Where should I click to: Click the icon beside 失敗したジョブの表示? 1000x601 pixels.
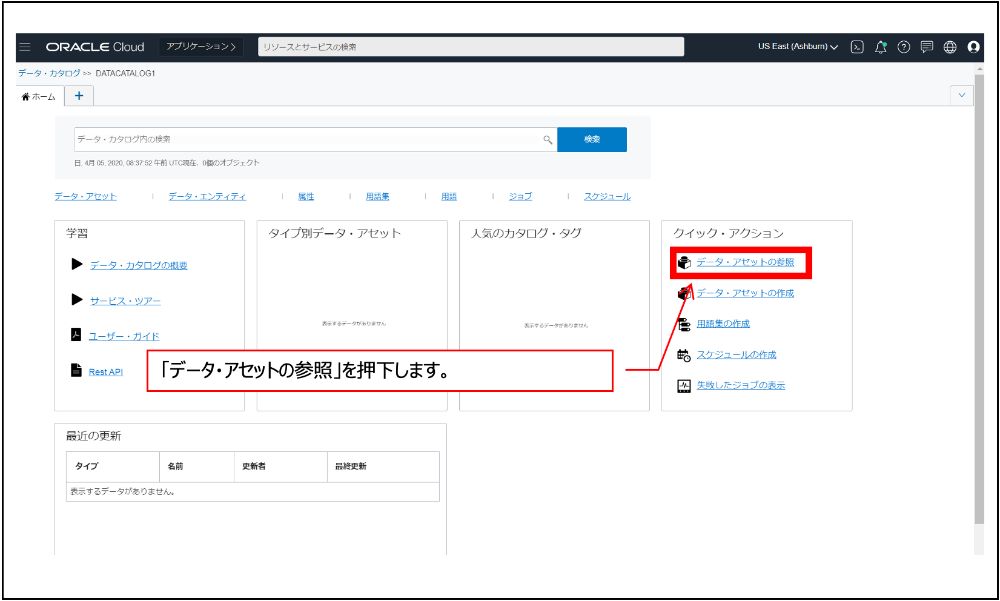tap(684, 385)
